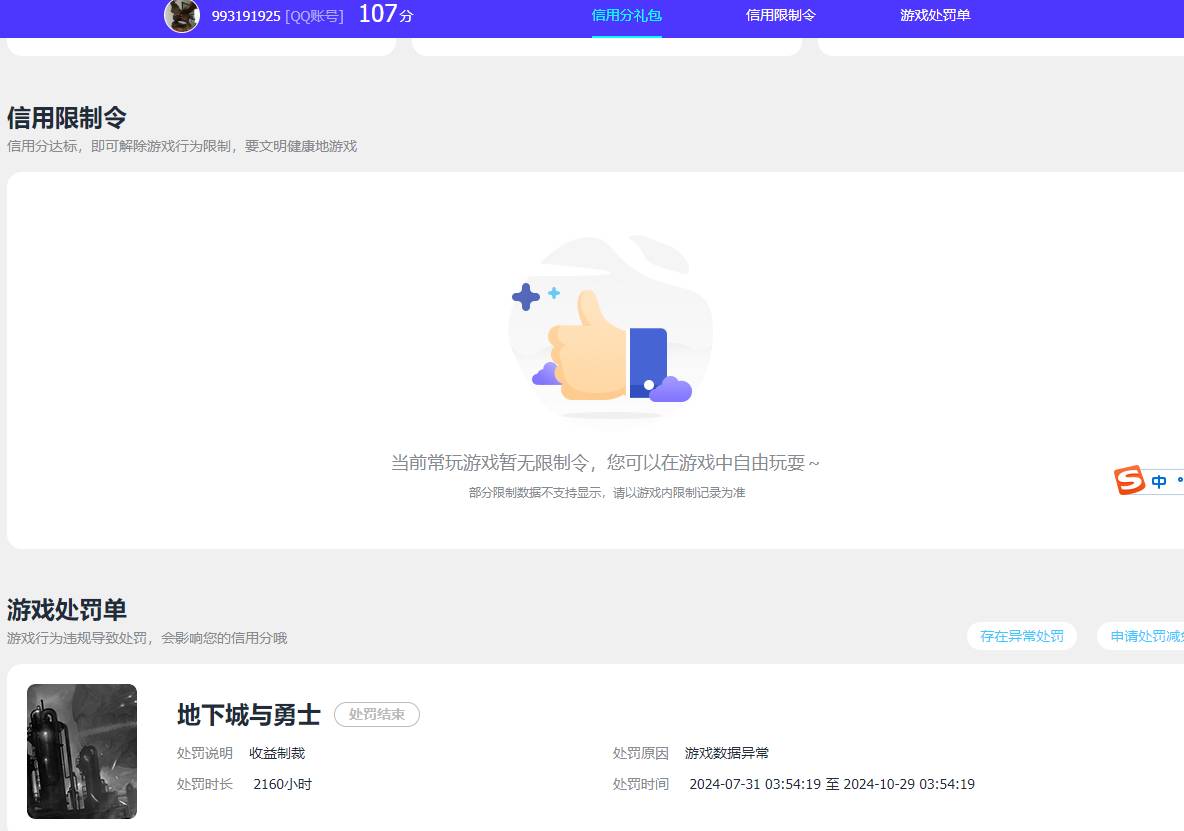The height and width of the screenshot is (831, 1184).
Task: Switch to the 信用限制令 tab
Action: click(x=779, y=15)
